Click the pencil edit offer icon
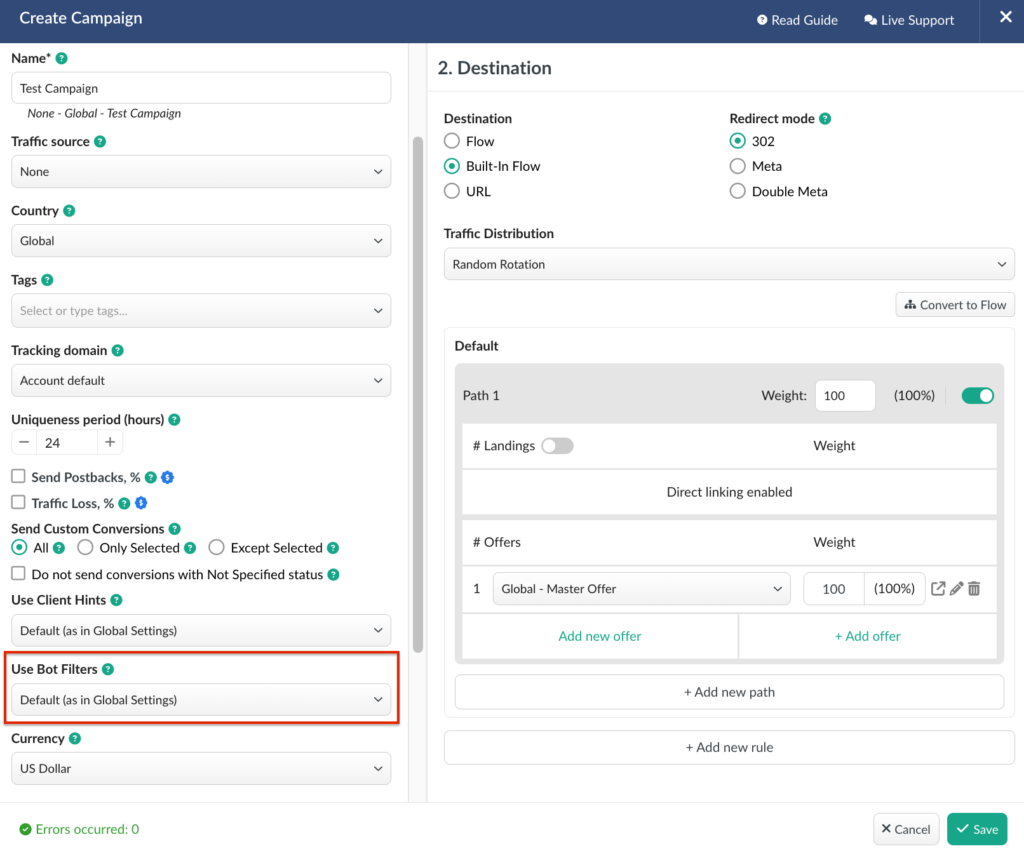1024x851 pixels. (x=956, y=589)
